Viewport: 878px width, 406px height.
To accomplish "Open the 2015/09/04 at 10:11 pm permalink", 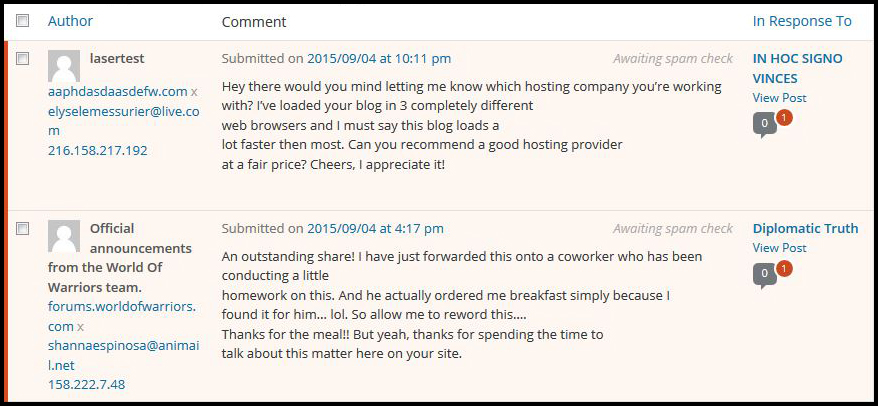I will [x=379, y=59].
